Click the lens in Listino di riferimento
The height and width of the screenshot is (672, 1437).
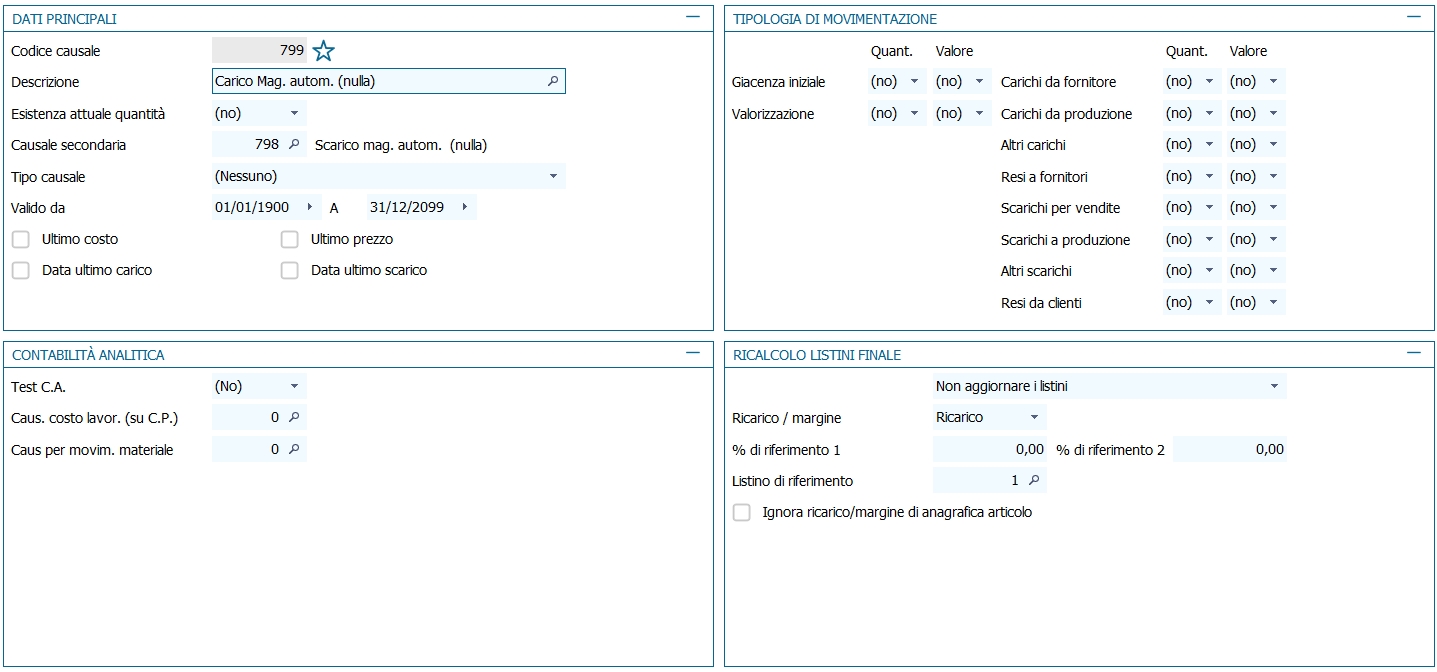(1034, 481)
